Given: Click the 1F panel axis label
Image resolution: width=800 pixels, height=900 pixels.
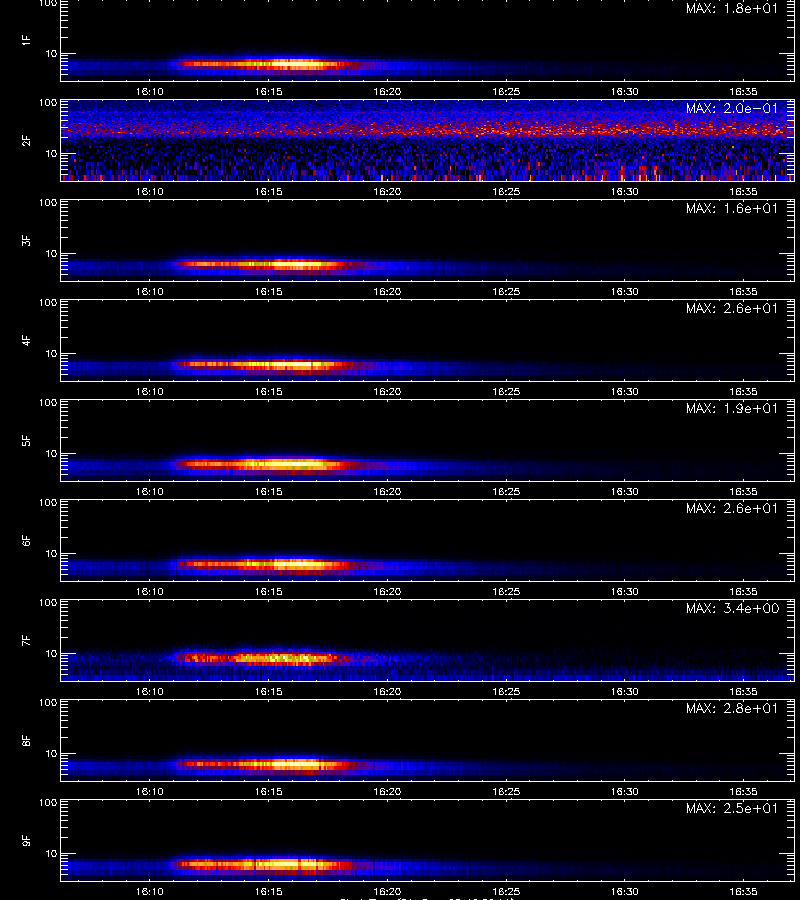Looking at the screenshot, I should click(26, 40).
